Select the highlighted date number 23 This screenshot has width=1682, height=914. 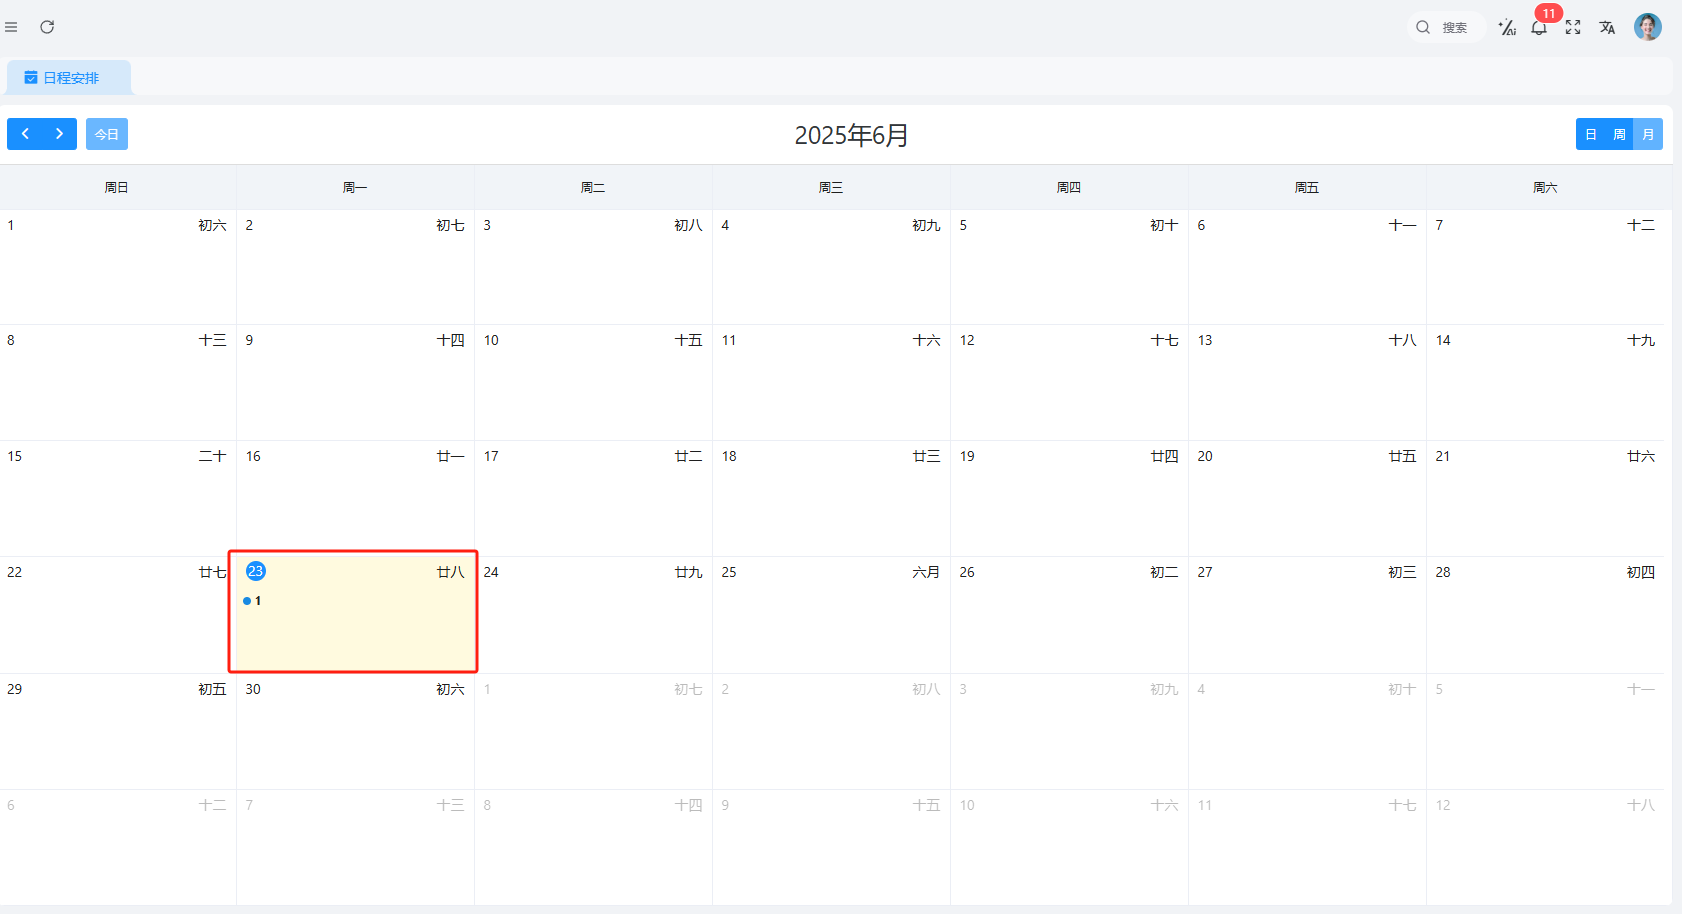click(x=256, y=571)
